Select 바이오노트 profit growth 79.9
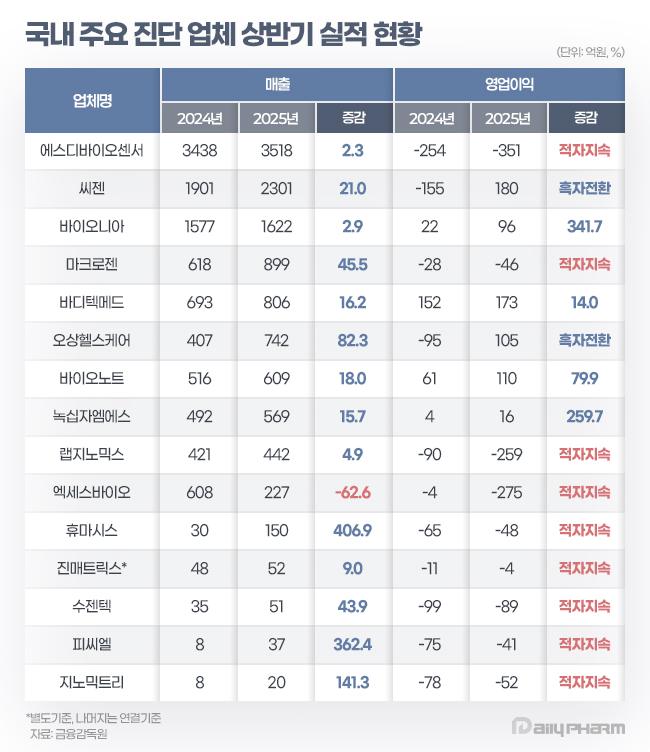 584,378
